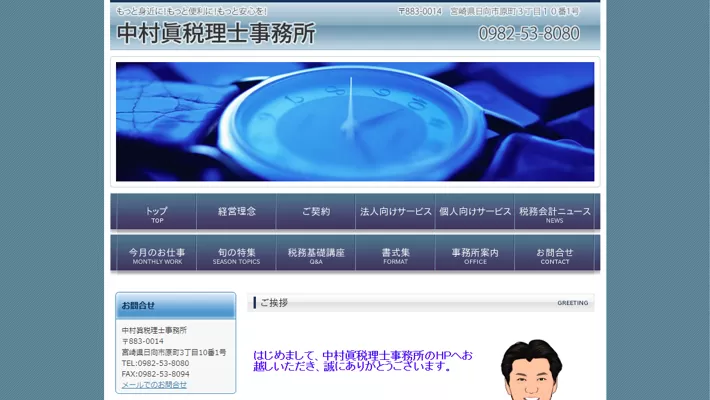Screen dimensions: 710x400
Task: Open お問合せ (CONTACT) in navigation bar
Action: pos(555,255)
